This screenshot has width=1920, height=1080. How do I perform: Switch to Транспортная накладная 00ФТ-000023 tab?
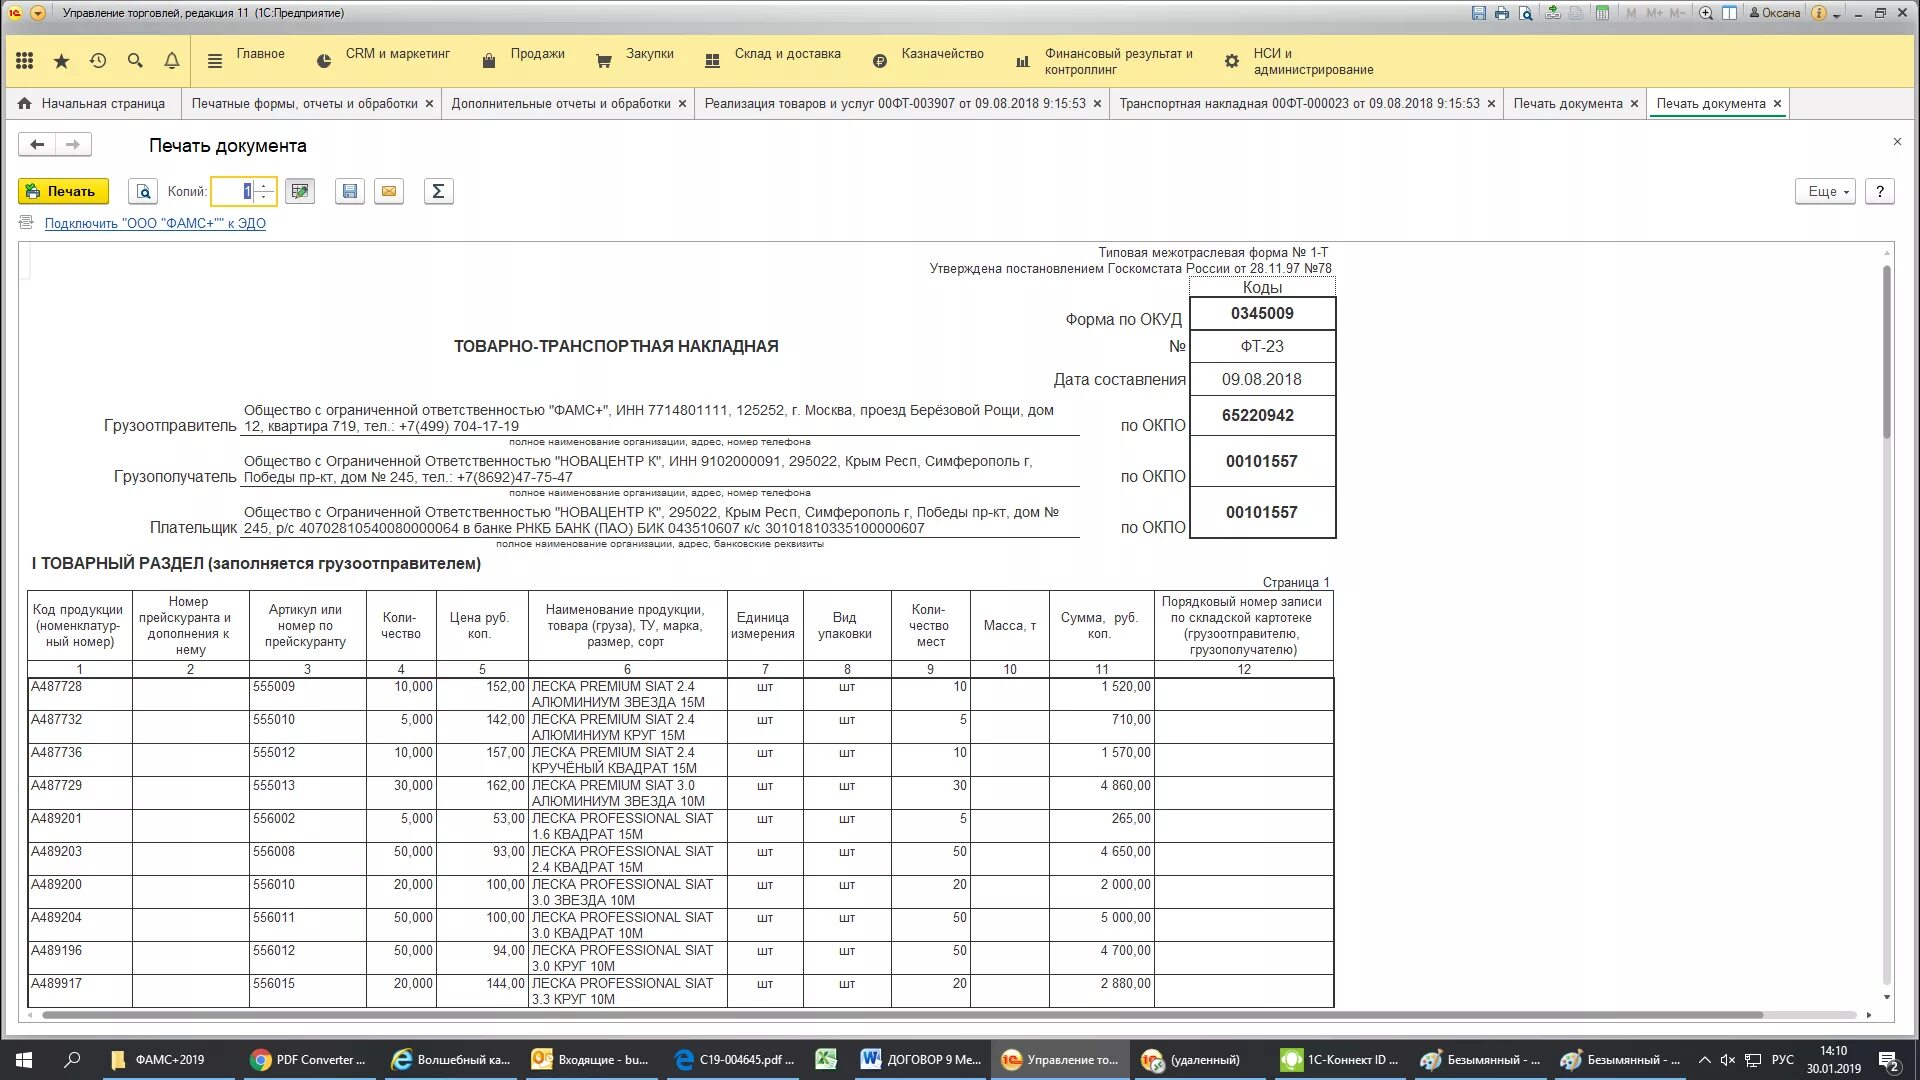1298,103
